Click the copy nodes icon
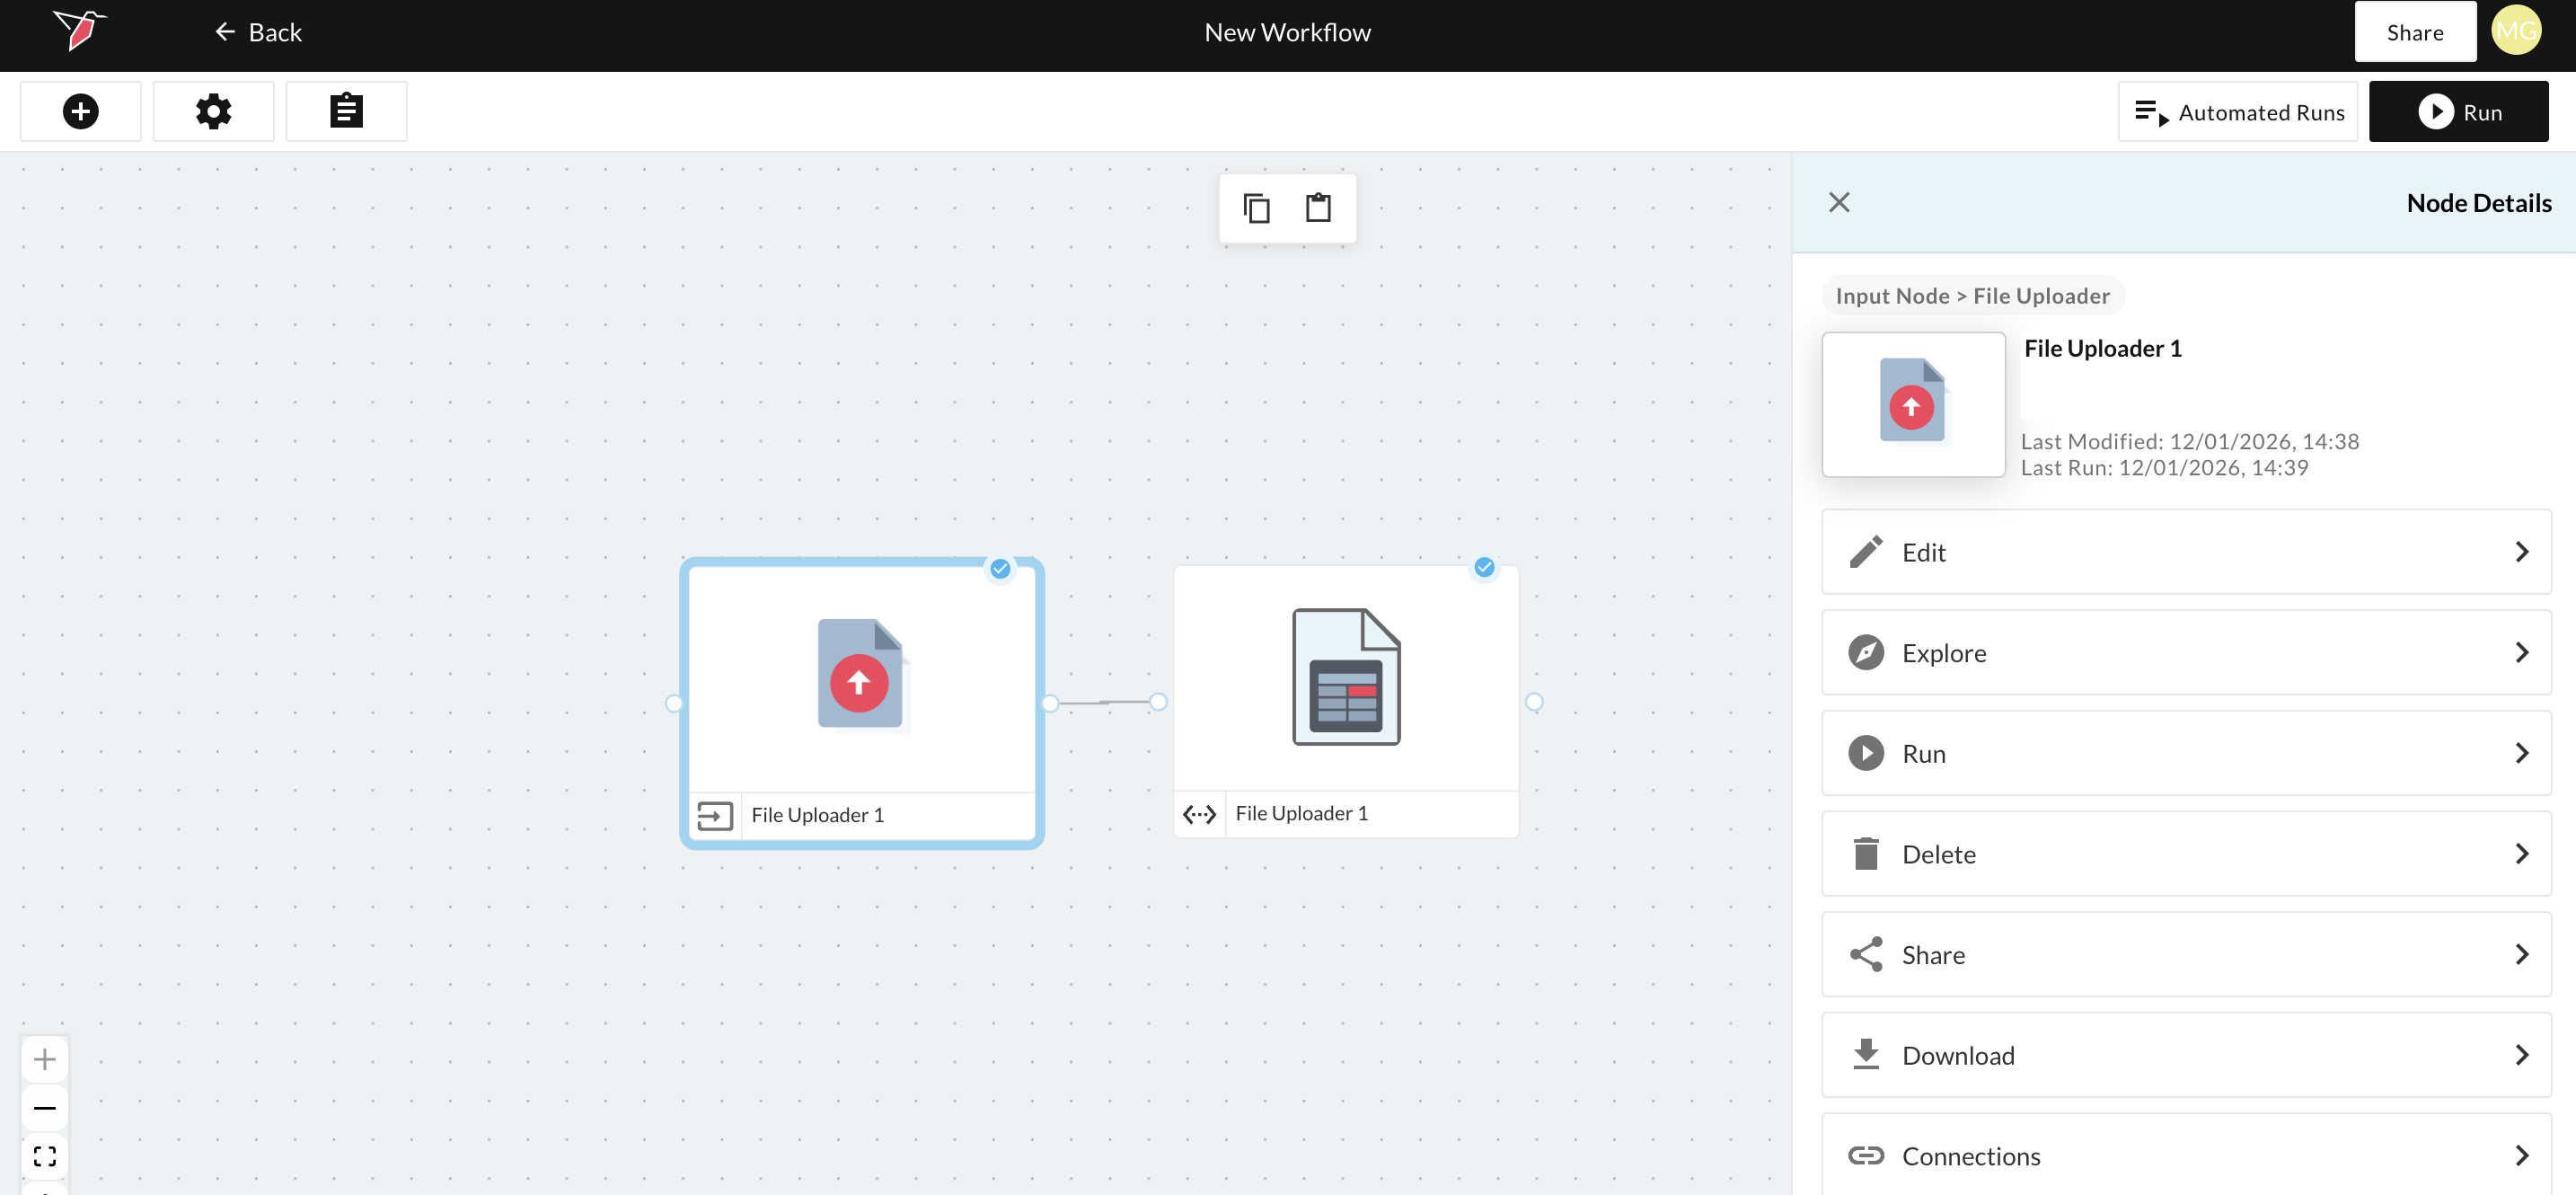The image size is (2576, 1195). (x=1256, y=208)
